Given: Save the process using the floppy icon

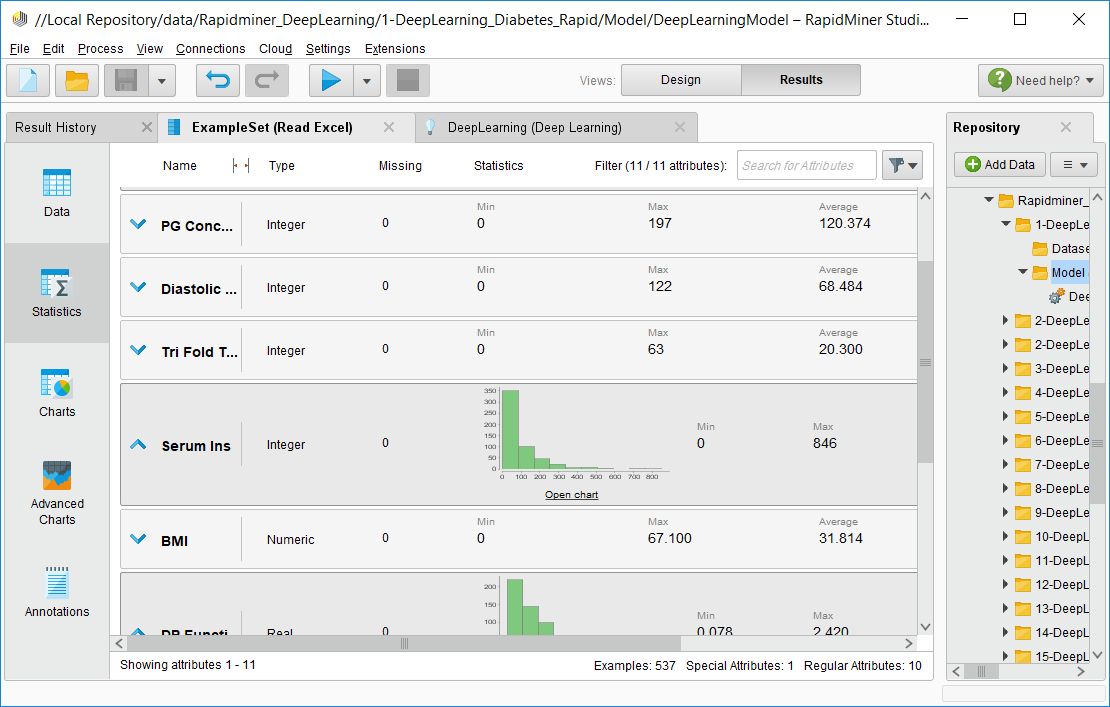Looking at the screenshot, I should [126, 80].
